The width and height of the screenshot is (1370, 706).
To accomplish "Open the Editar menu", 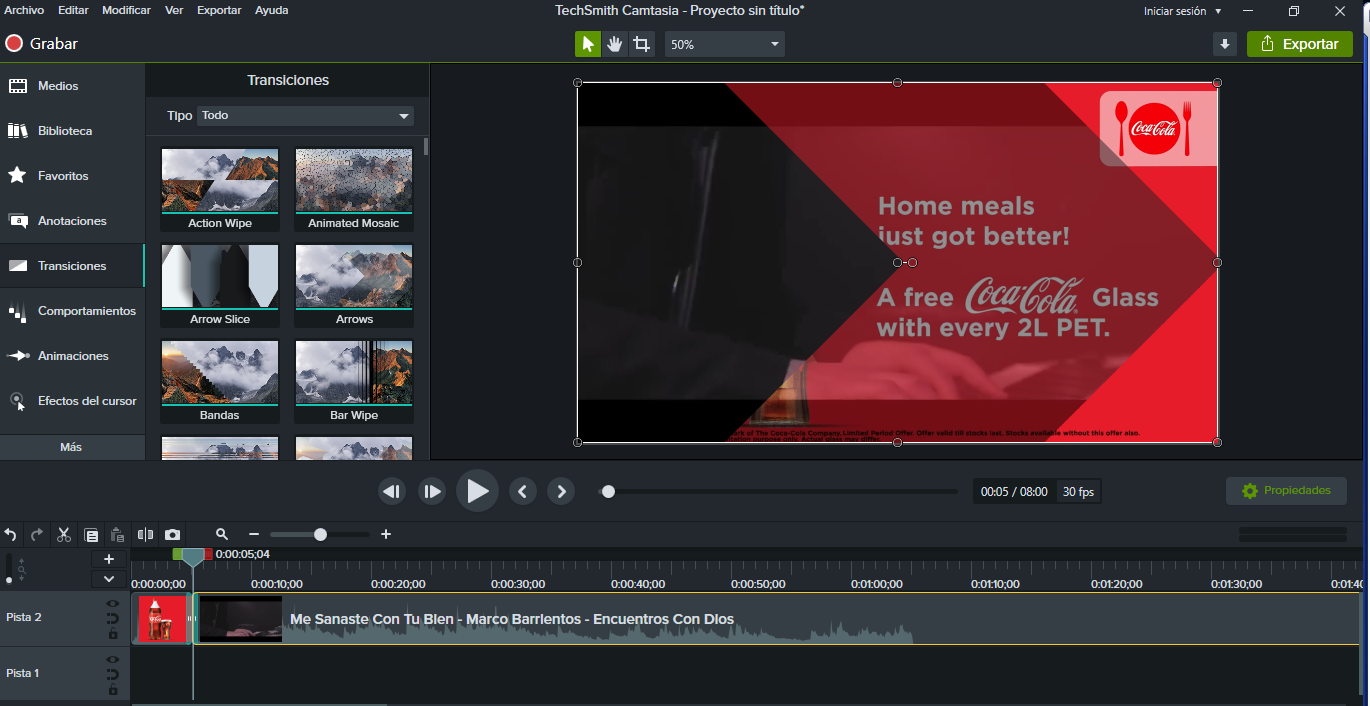I will click(x=73, y=10).
